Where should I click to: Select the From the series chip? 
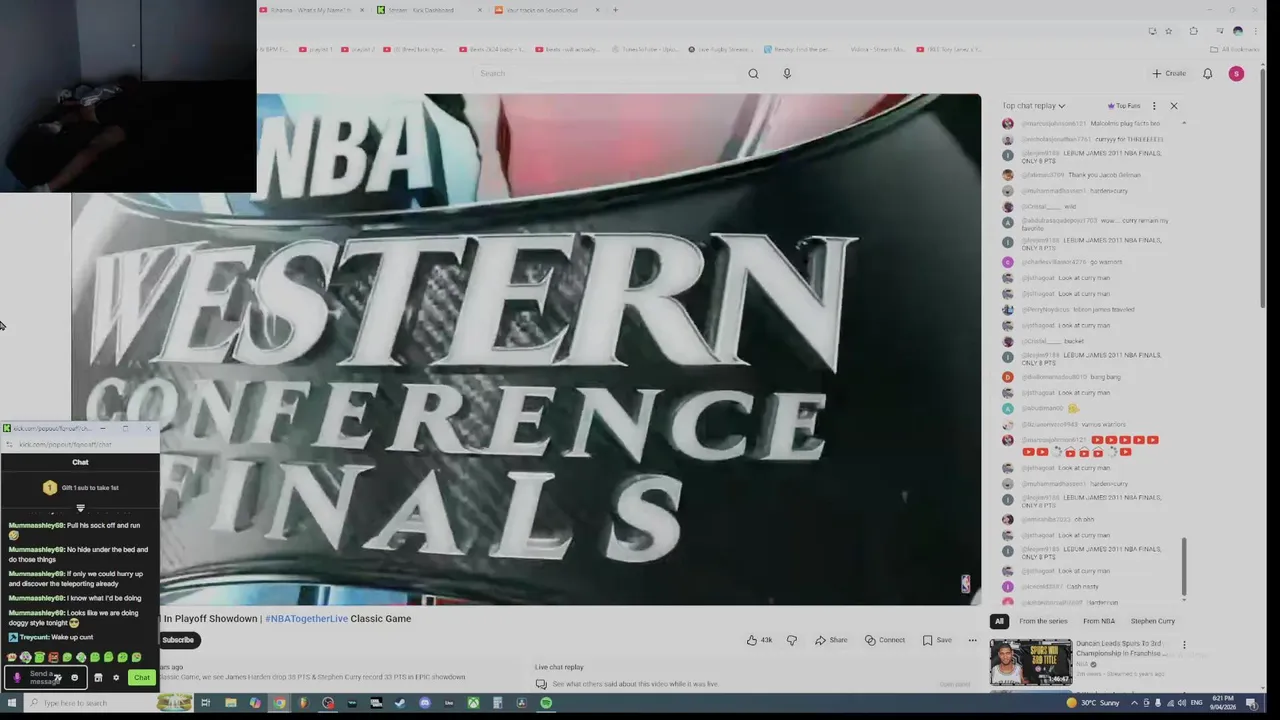tap(1043, 621)
